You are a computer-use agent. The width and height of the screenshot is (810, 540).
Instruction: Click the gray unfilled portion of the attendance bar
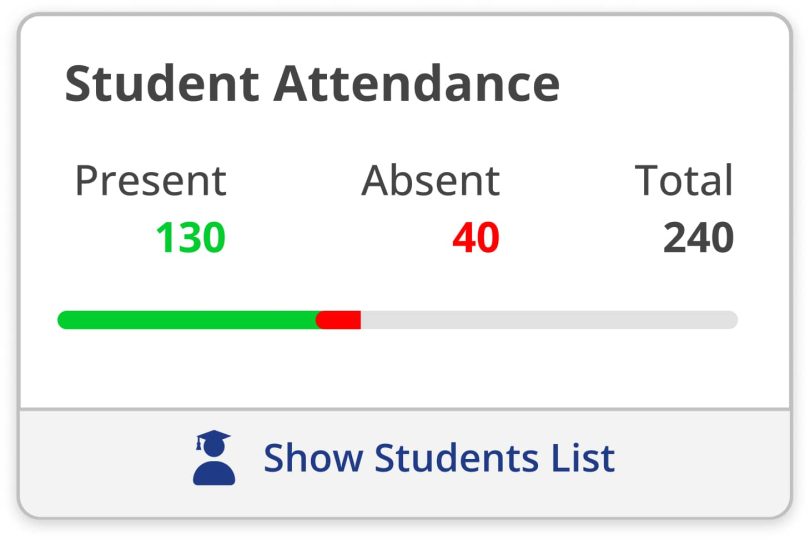click(x=548, y=320)
